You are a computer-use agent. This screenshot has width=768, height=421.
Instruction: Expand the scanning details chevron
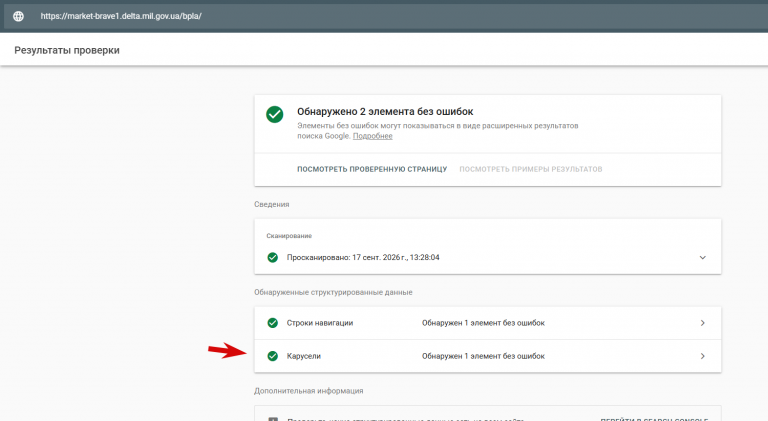tap(702, 257)
